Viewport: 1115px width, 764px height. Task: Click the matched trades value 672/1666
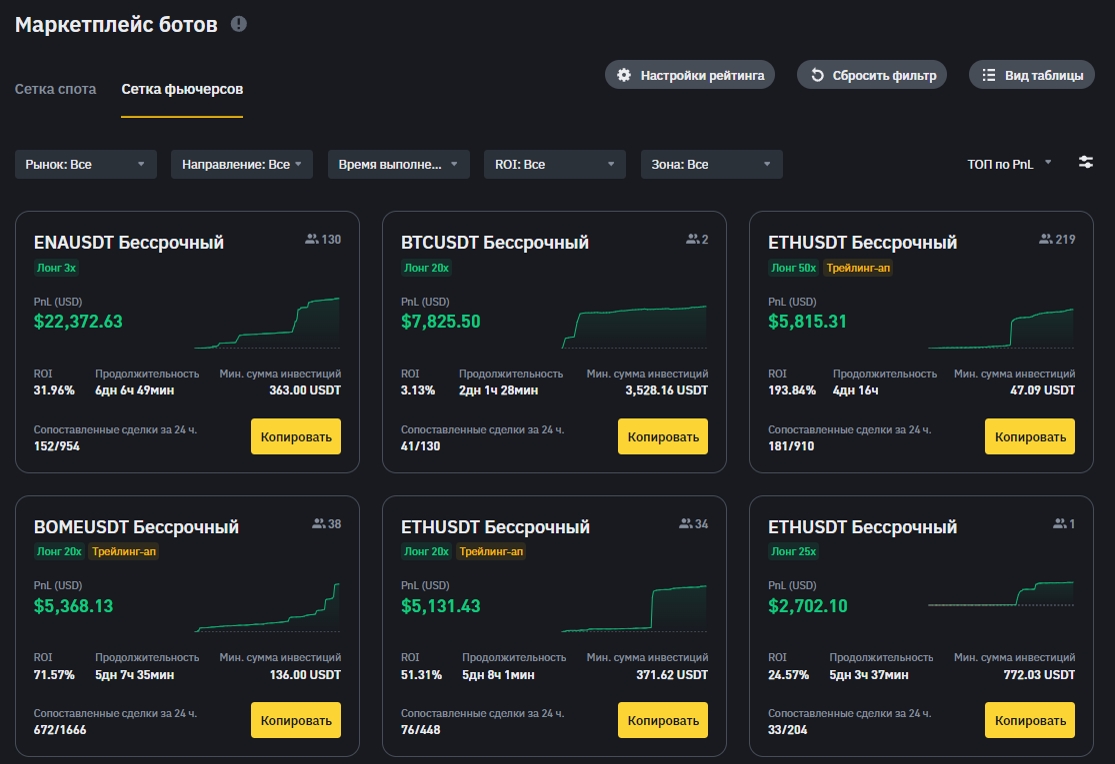tap(60, 730)
